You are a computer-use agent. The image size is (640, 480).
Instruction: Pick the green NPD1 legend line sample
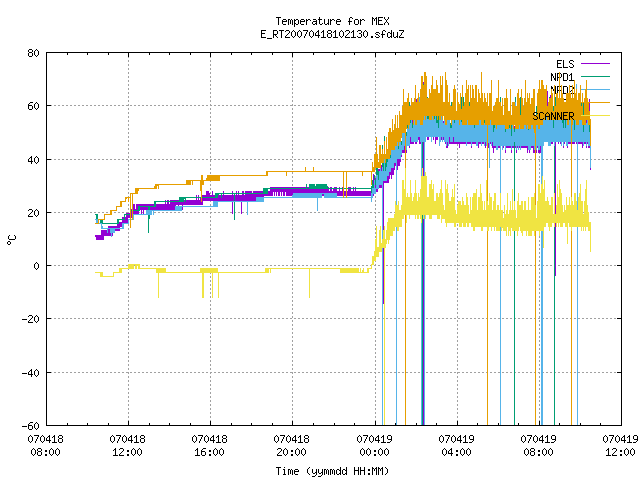click(x=595, y=76)
